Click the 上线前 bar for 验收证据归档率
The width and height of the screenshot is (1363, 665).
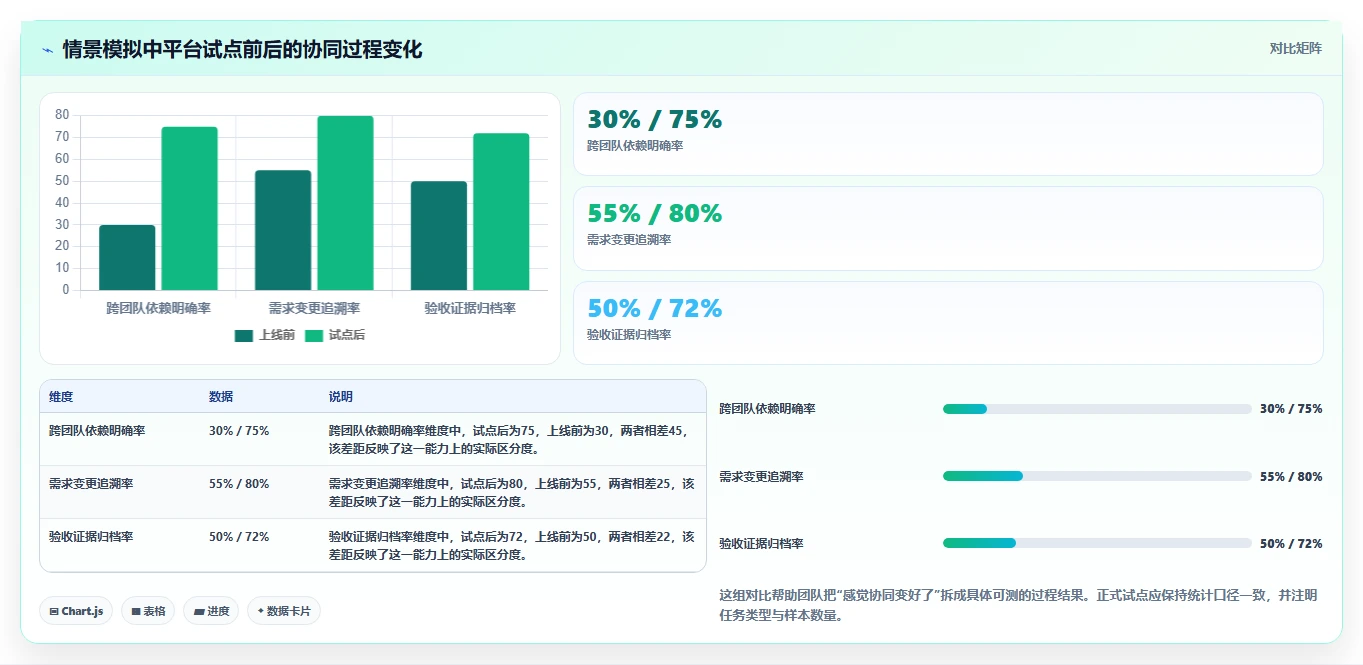click(439, 236)
